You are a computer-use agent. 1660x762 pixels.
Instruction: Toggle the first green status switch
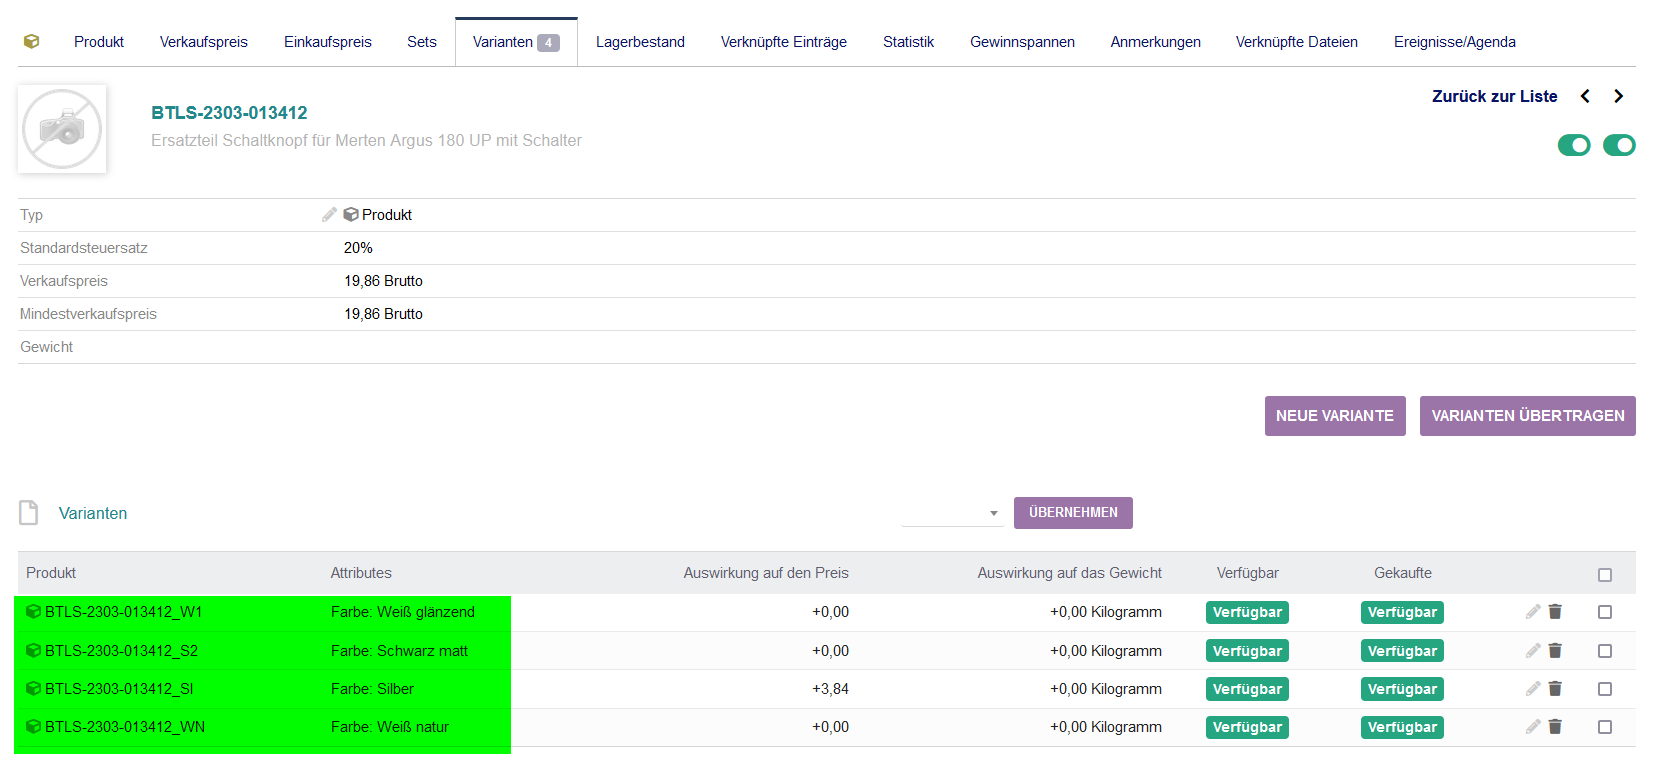[1574, 145]
